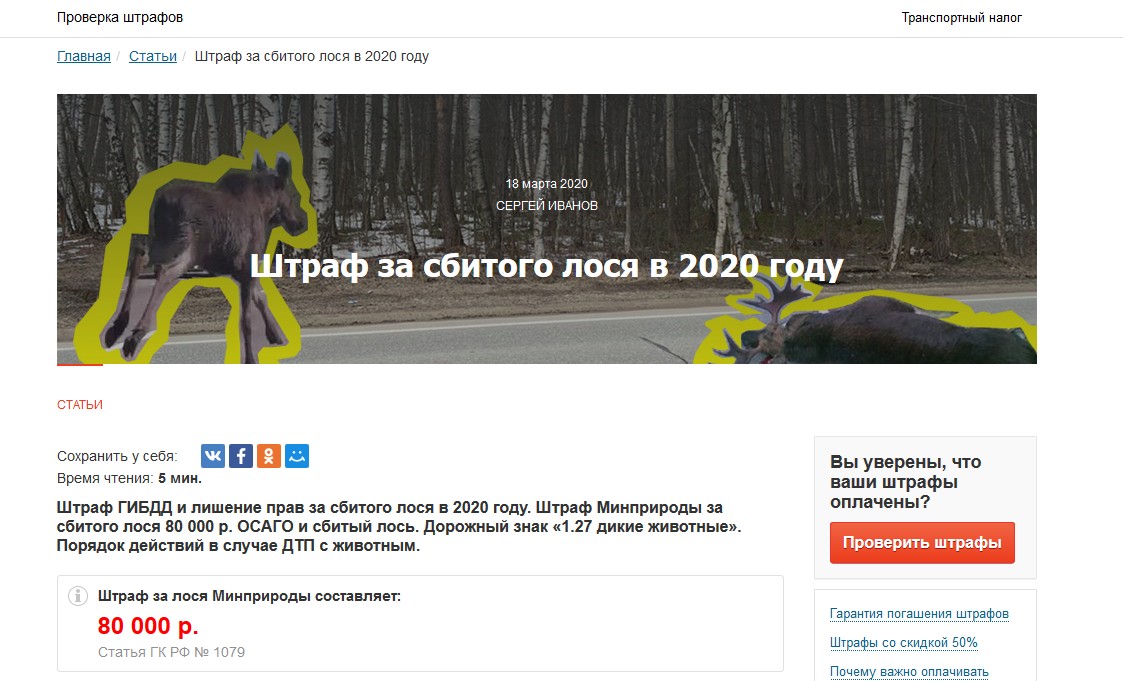Click the red СТАТЬИ category label
Screen dimensions: 1123x681
click(79, 405)
